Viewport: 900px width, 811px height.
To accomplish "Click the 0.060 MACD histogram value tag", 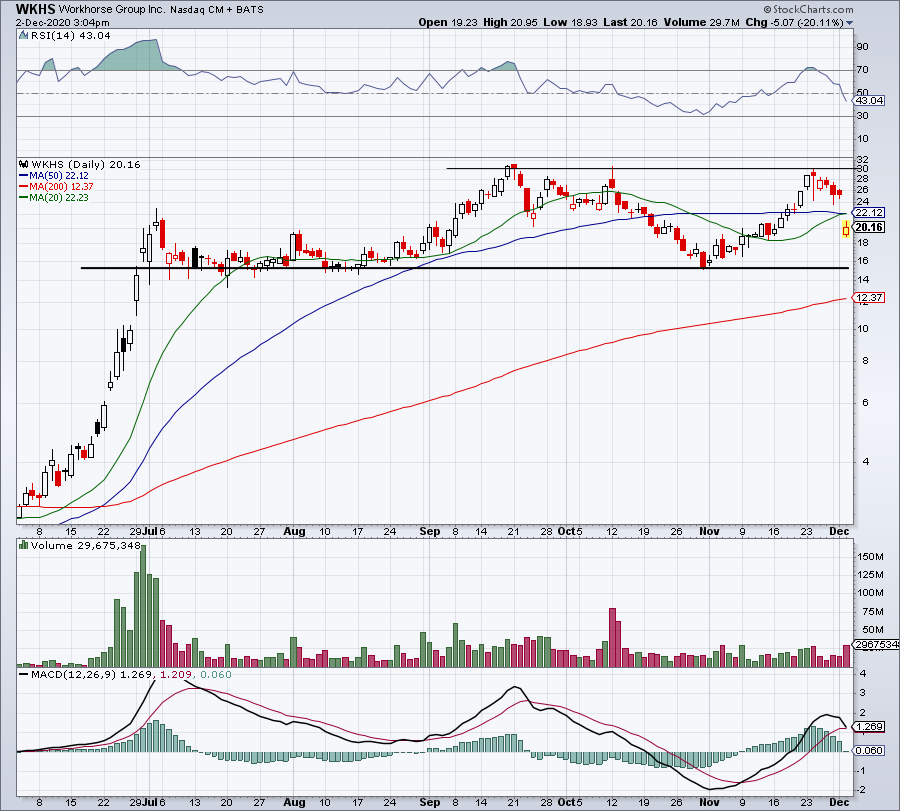I will pyautogui.click(x=869, y=750).
